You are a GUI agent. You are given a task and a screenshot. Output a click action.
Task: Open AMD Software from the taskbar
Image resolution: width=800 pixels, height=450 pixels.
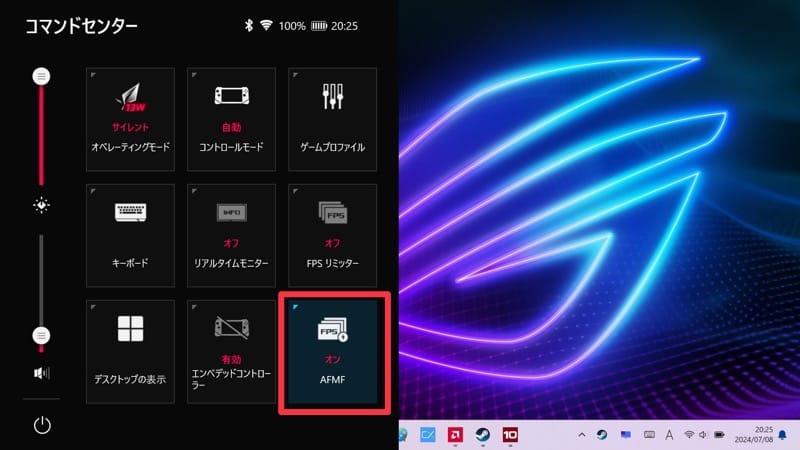[x=454, y=435]
